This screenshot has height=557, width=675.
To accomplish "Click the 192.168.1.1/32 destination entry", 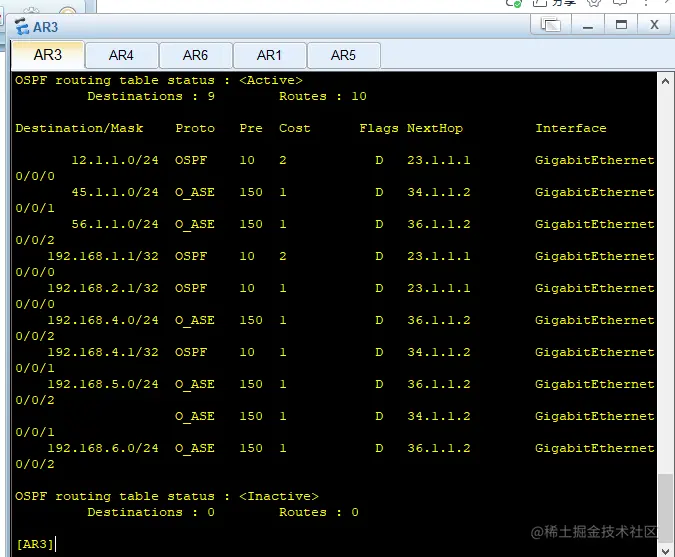I will tap(103, 256).
